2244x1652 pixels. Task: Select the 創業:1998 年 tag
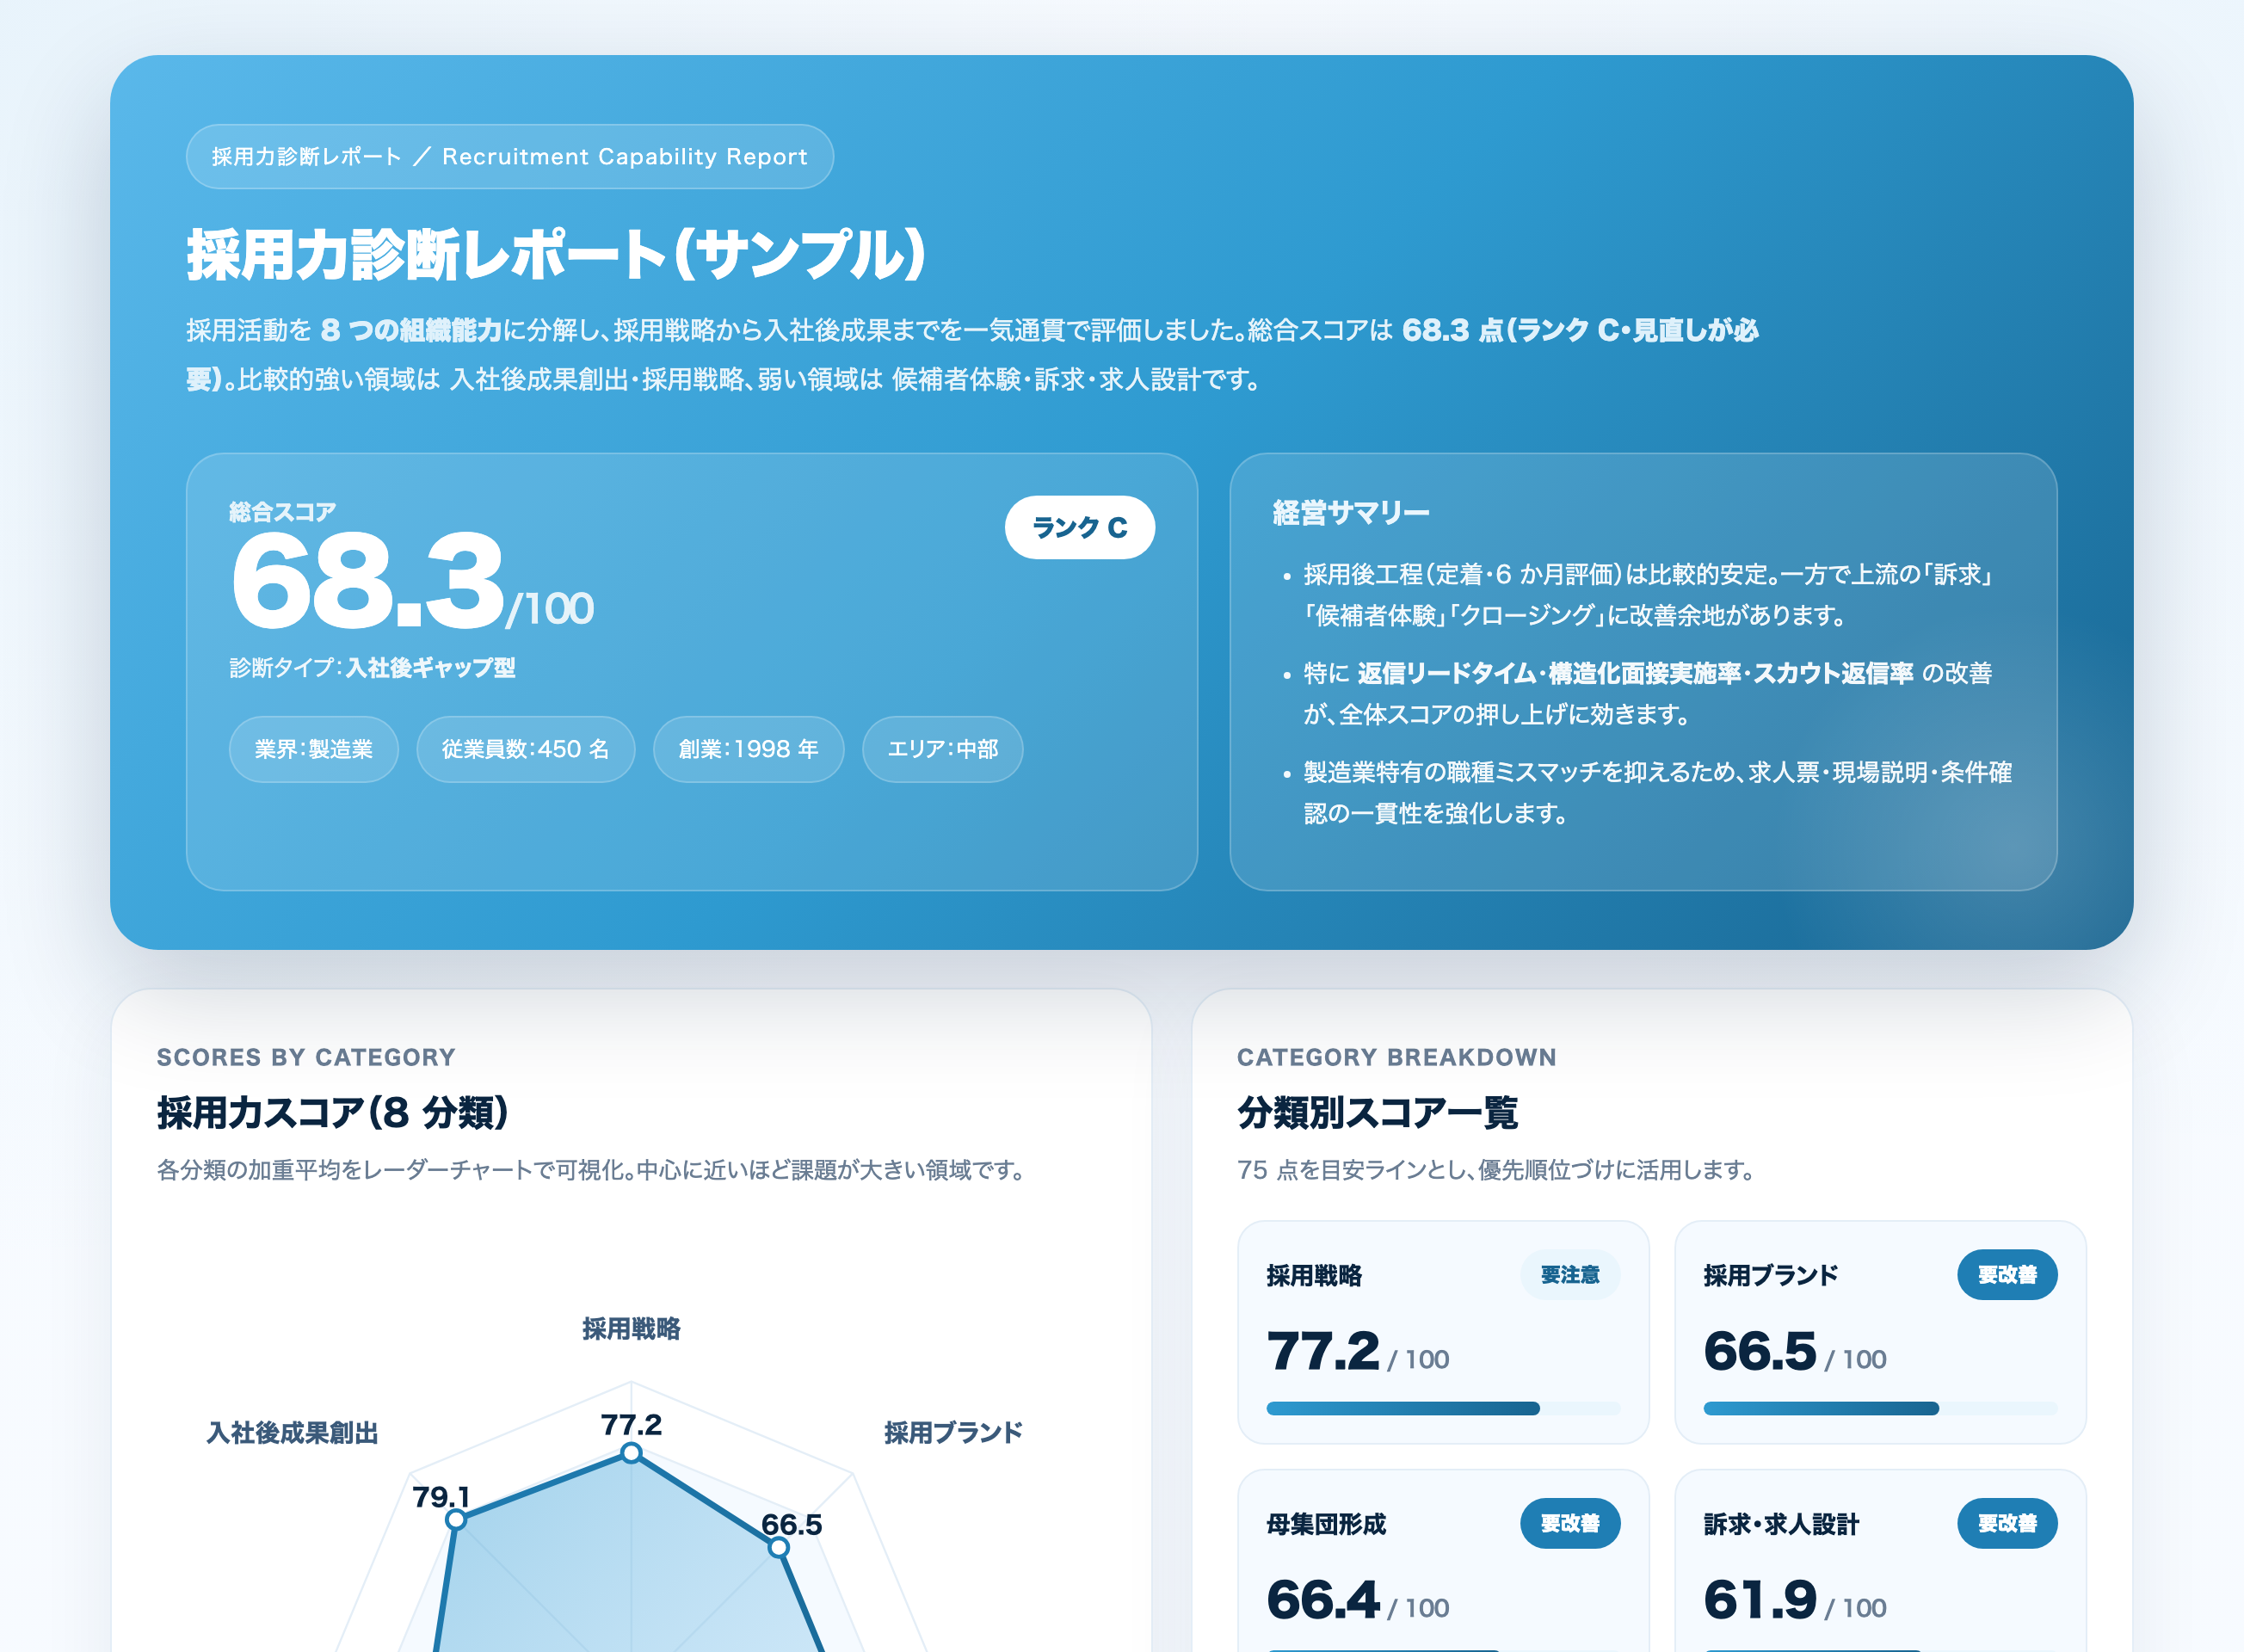[x=748, y=749]
